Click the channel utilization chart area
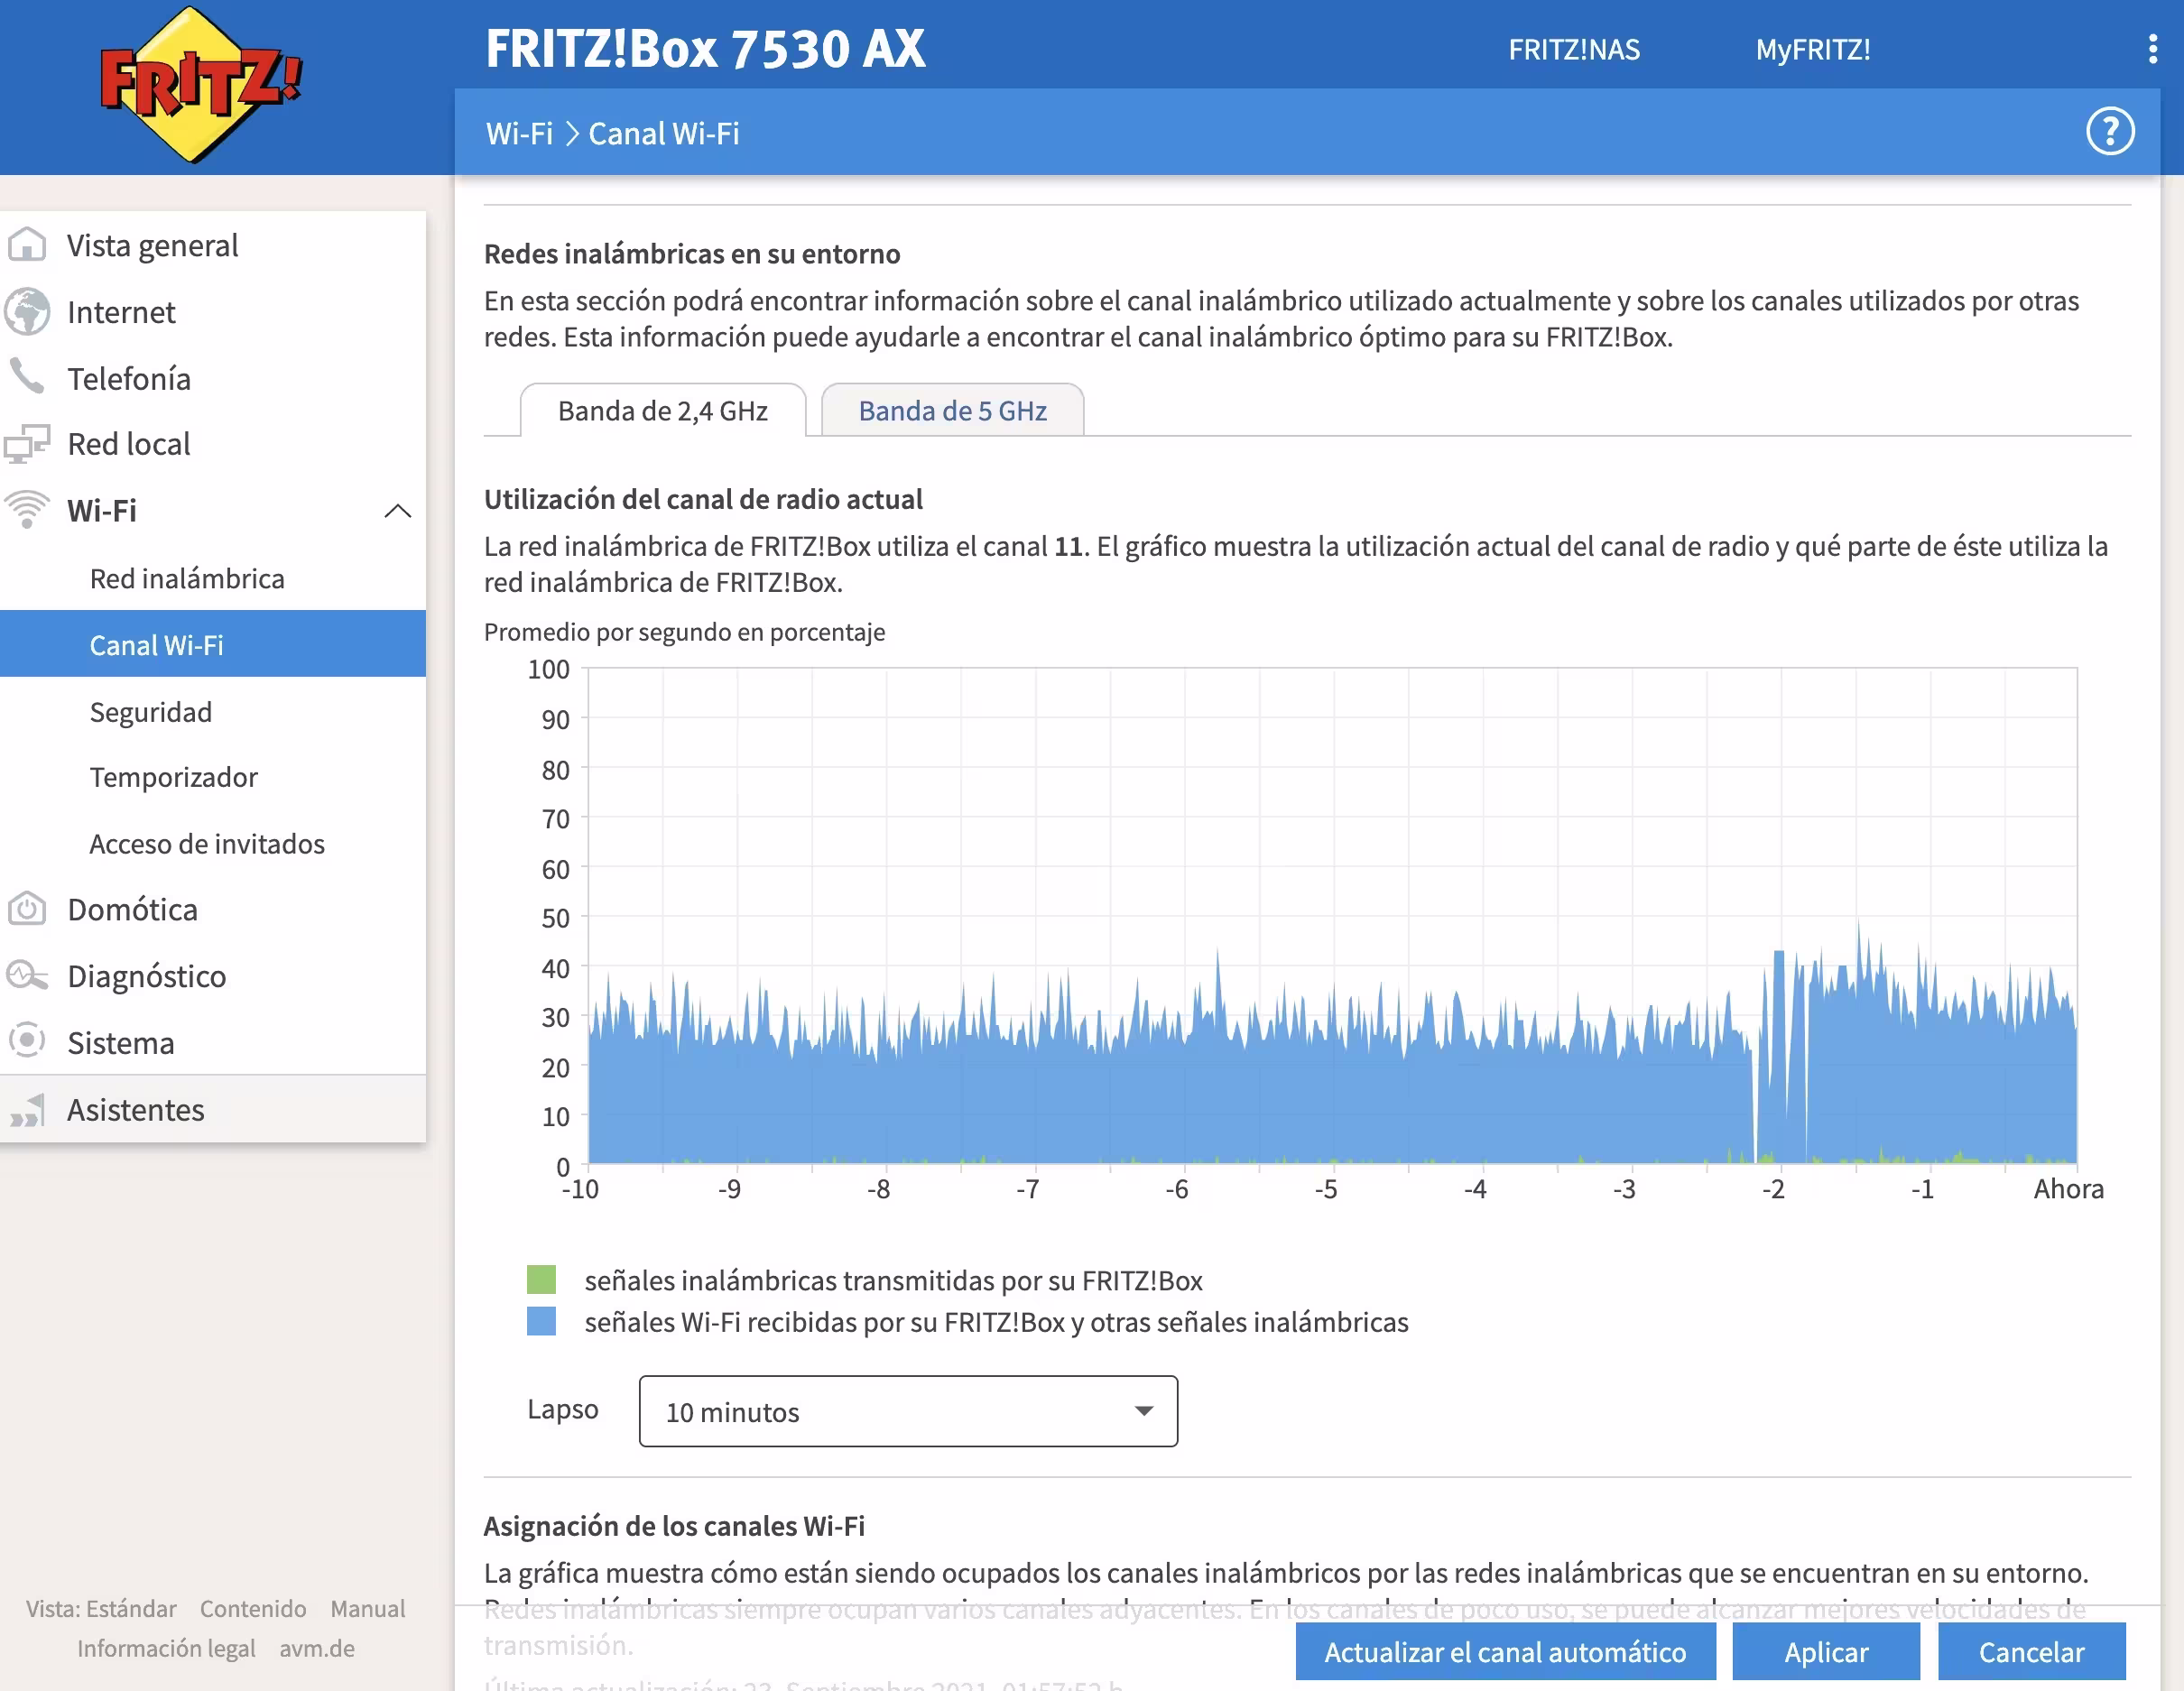Screen dimensions: 2184x1691 point(1332,916)
